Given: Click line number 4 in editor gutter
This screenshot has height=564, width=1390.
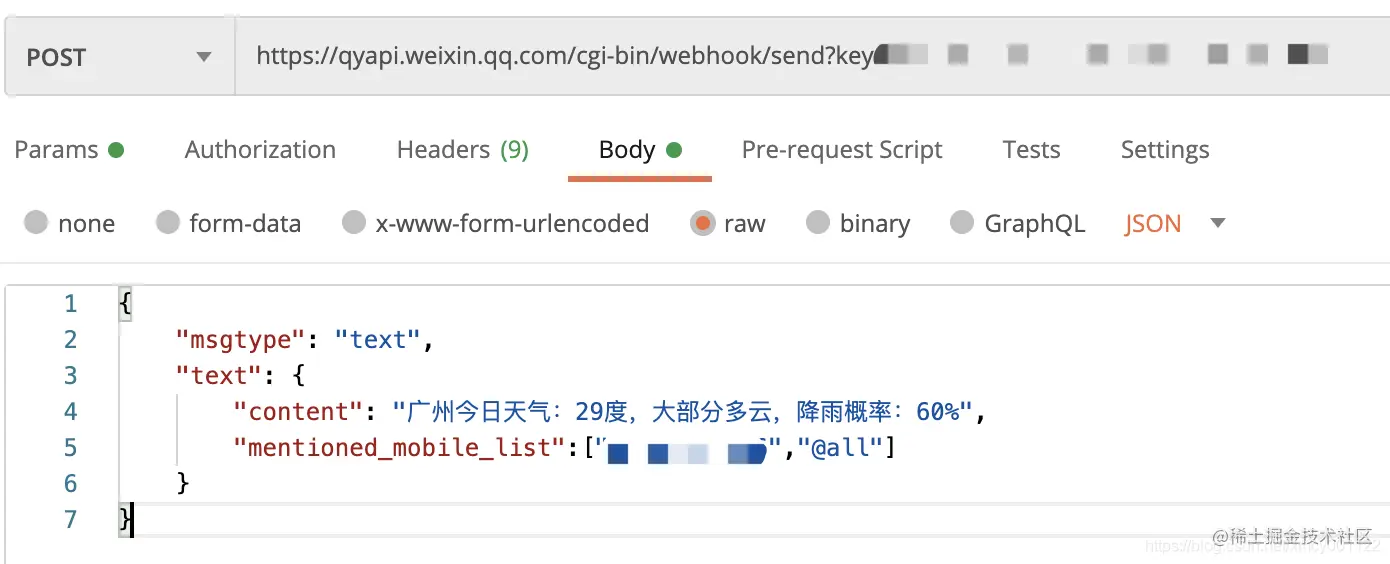Looking at the screenshot, I should point(70,411).
